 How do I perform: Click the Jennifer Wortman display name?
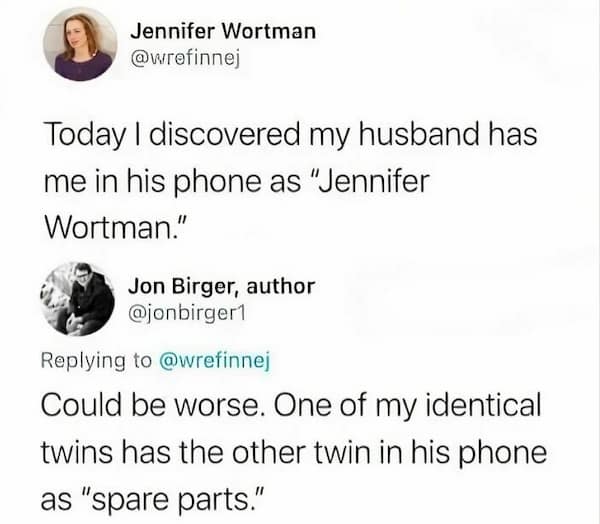pyautogui.click(x=223, y=31)
